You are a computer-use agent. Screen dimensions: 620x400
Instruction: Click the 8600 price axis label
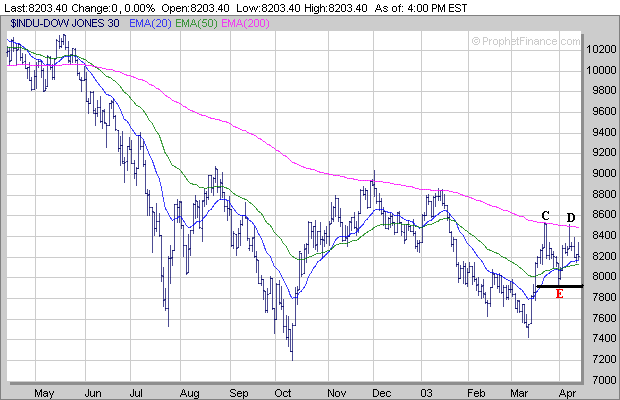pos(604,214)
